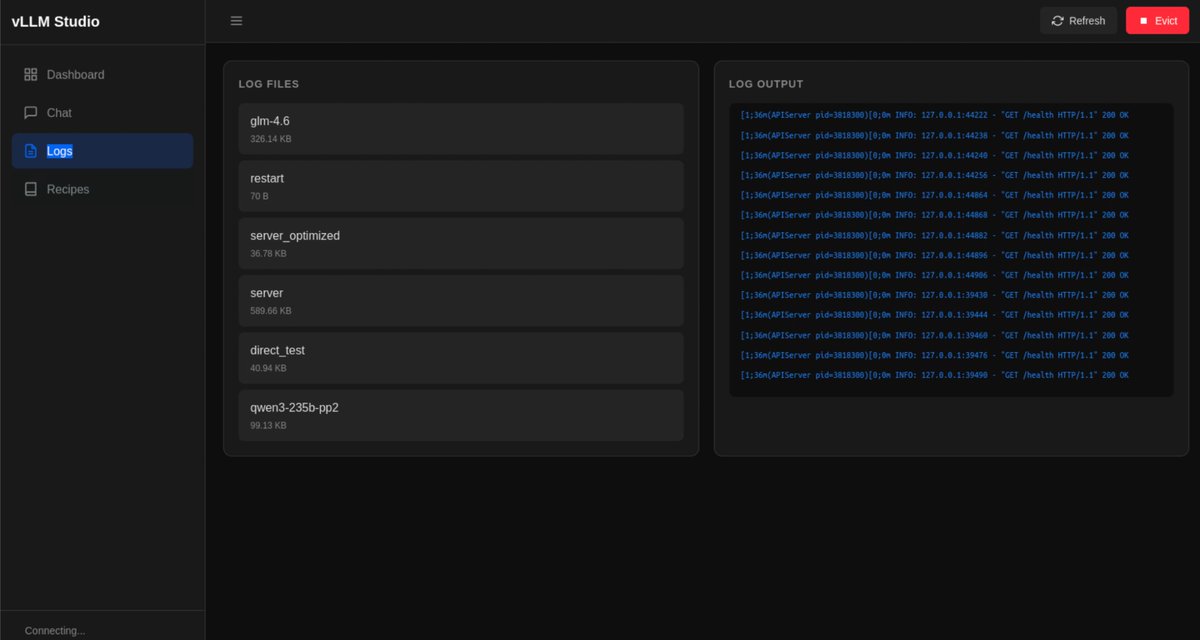Click the Evict button

(1157, 20)
